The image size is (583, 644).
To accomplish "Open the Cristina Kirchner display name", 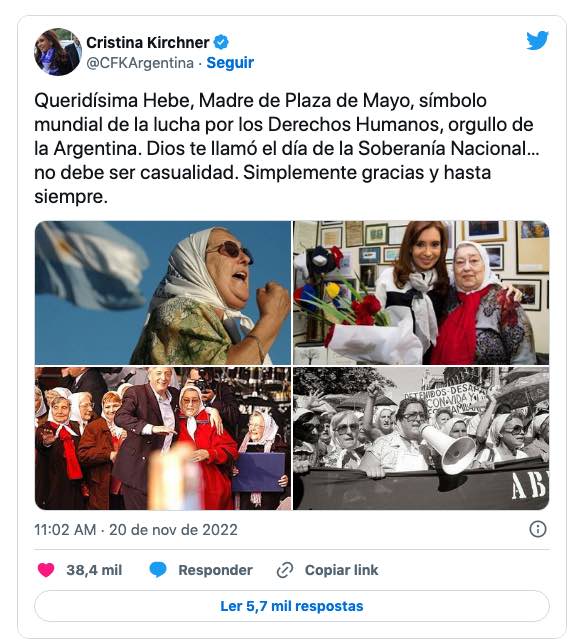I will pos(147,42).
